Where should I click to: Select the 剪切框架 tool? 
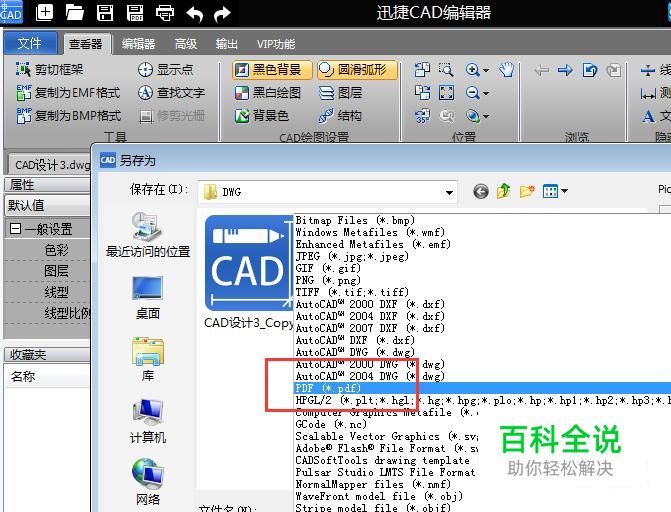[x=49, y=69]
